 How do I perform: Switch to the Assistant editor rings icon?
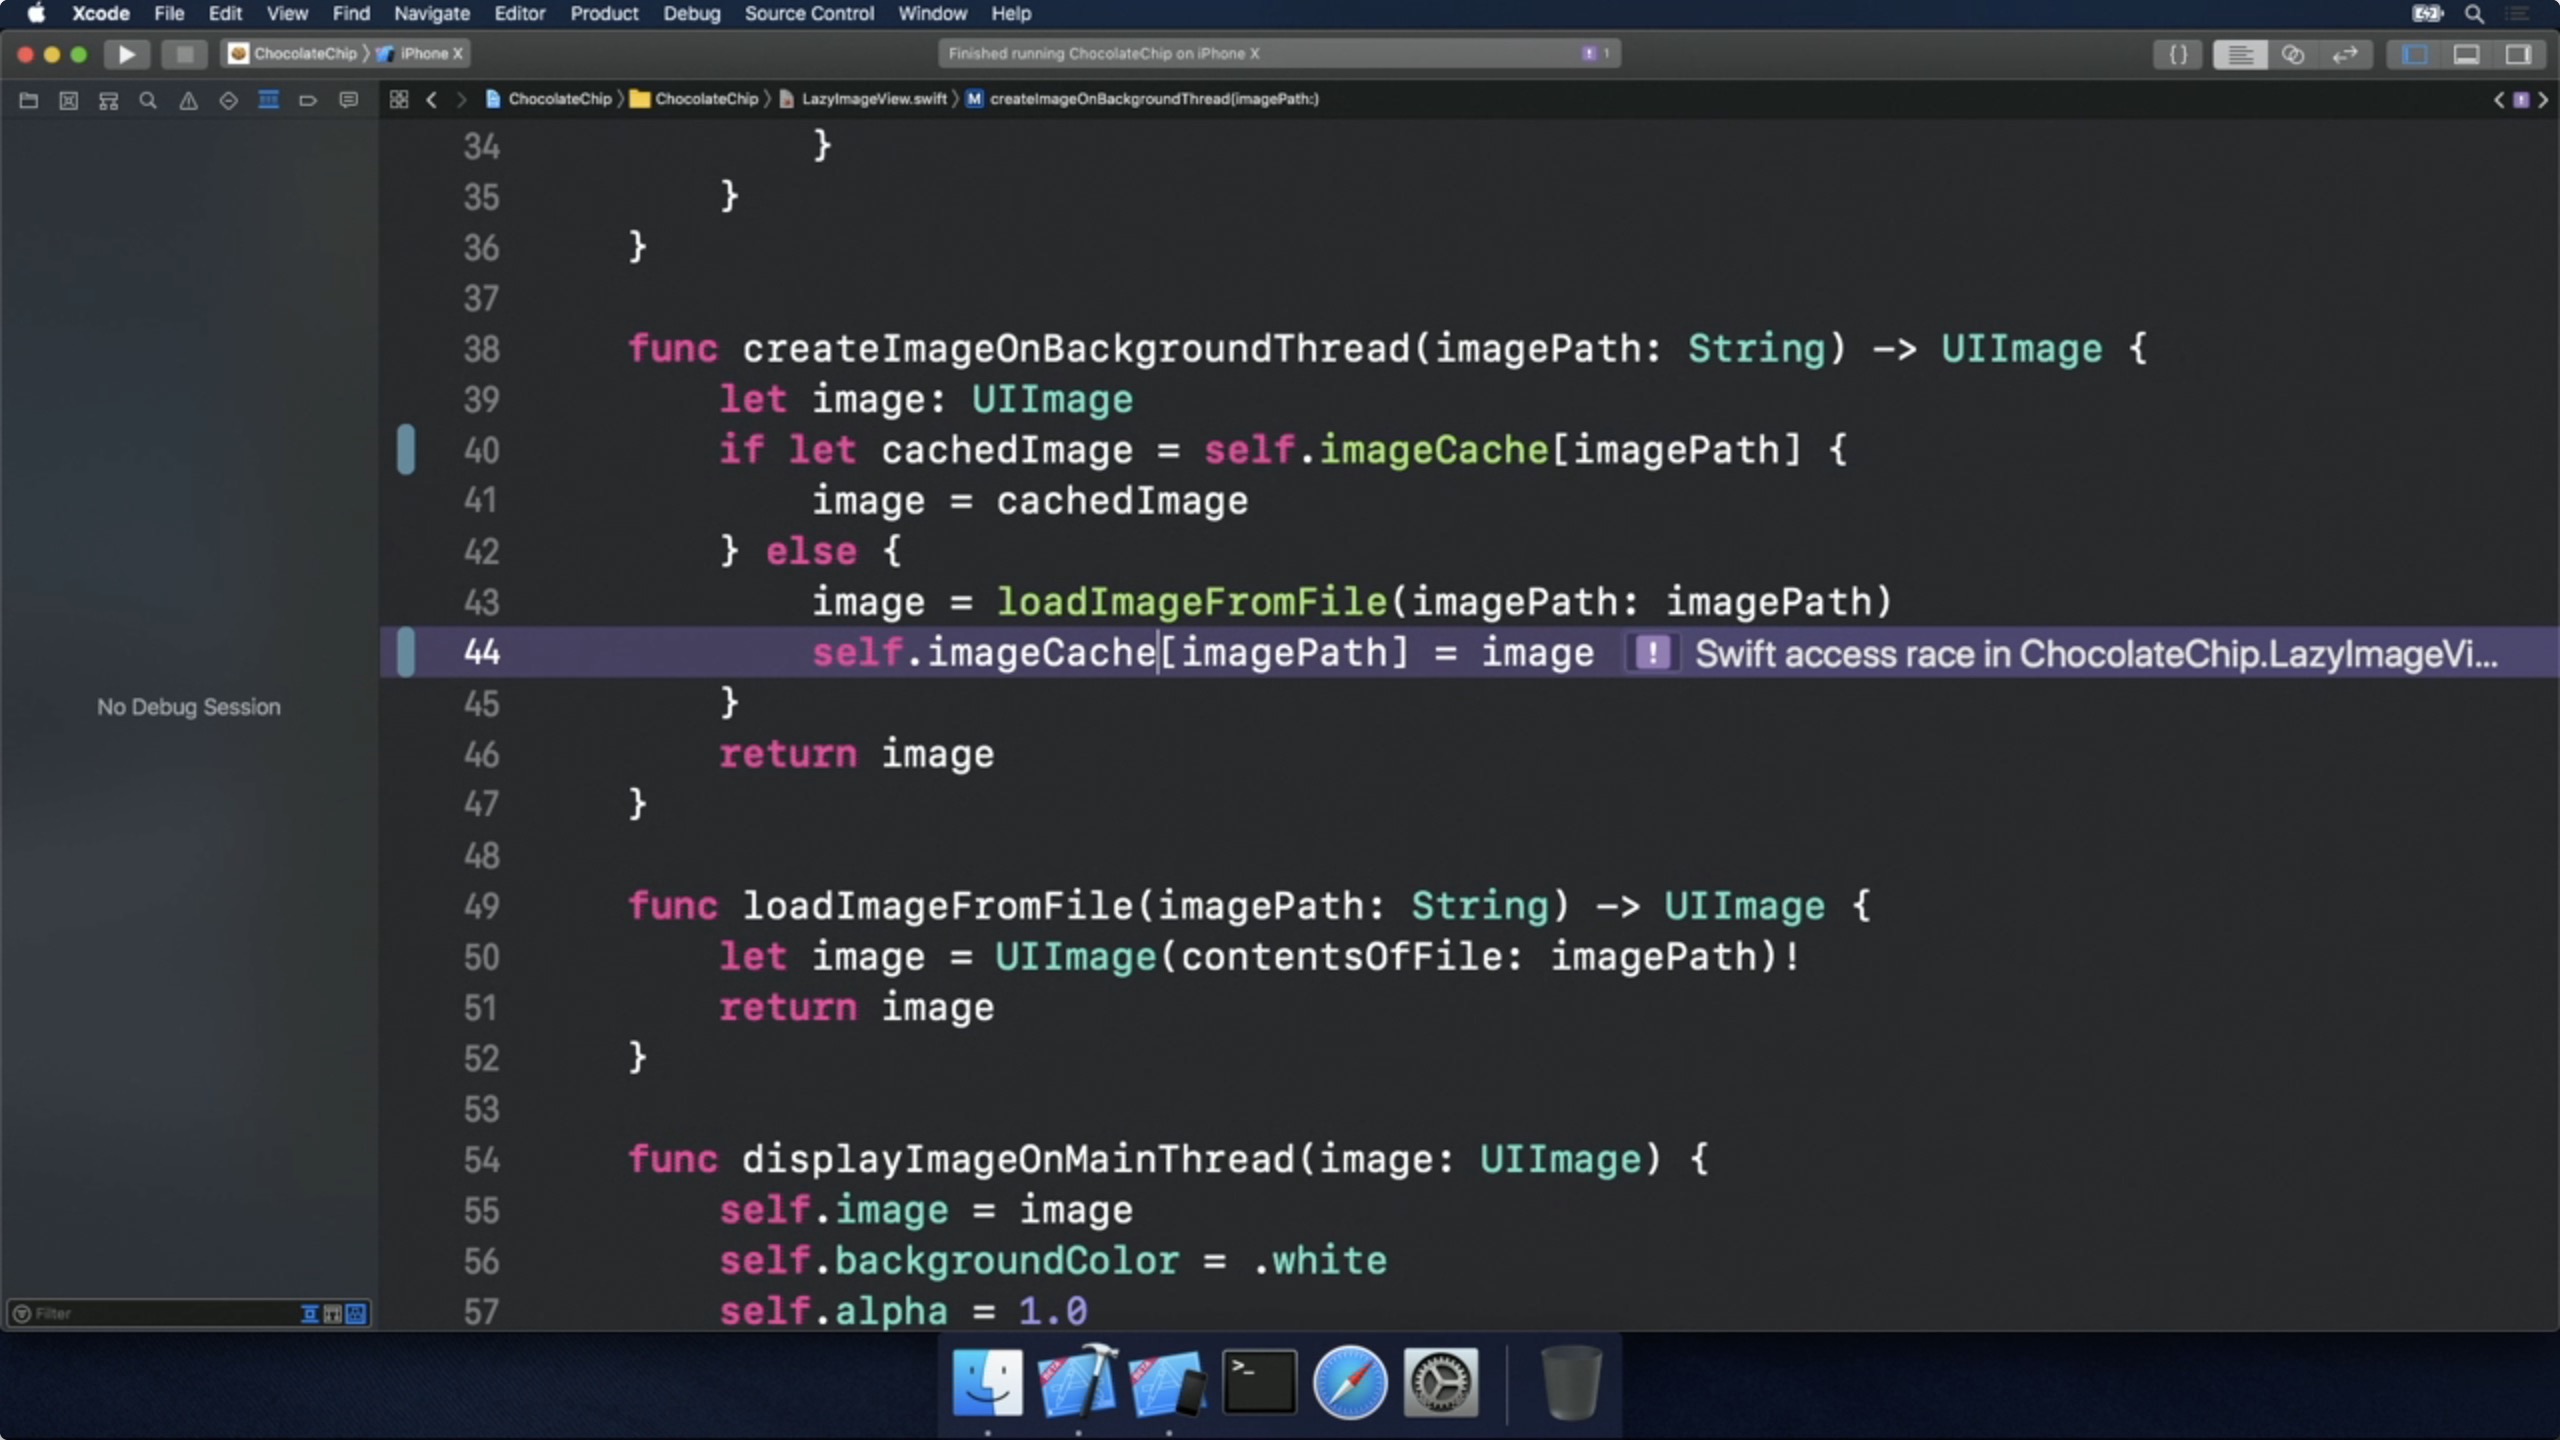click(x=2292, y=54)
